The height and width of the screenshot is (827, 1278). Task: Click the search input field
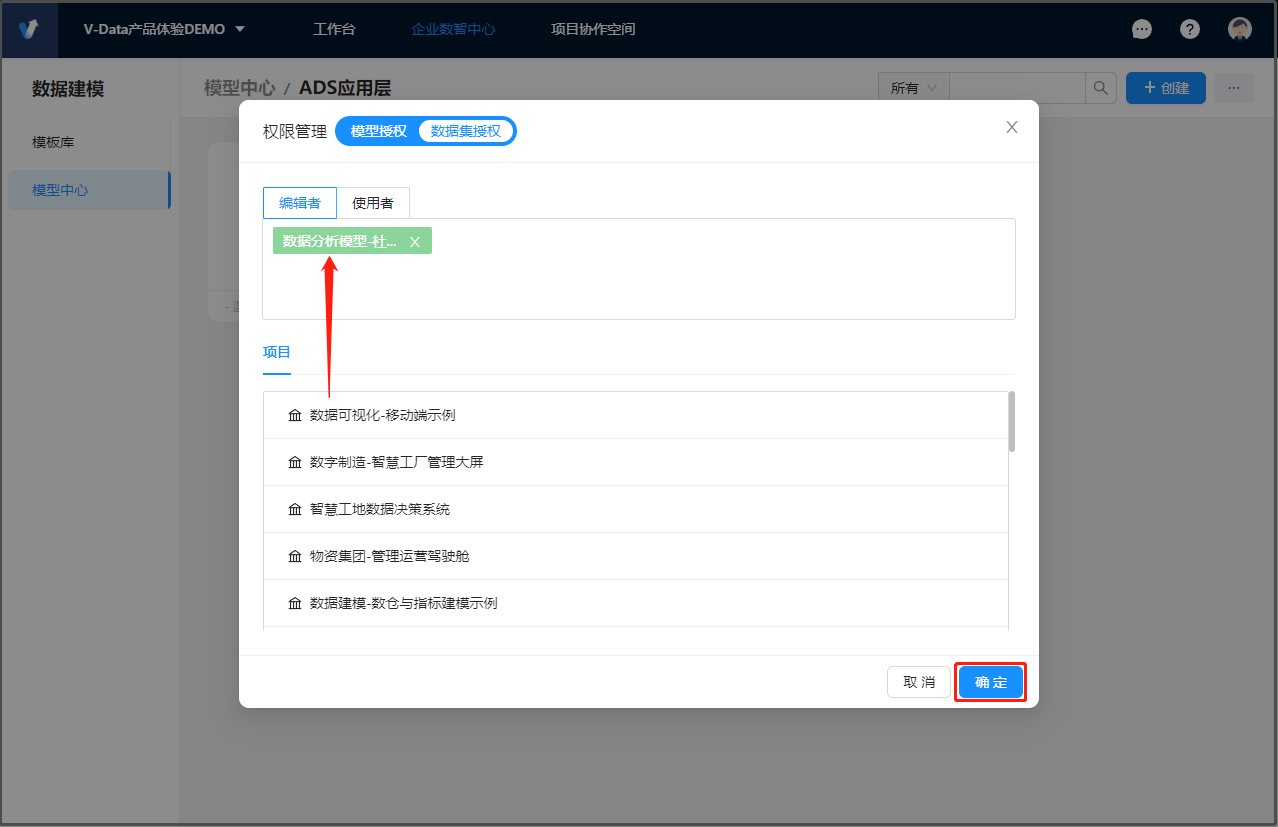pos(1016,88)
